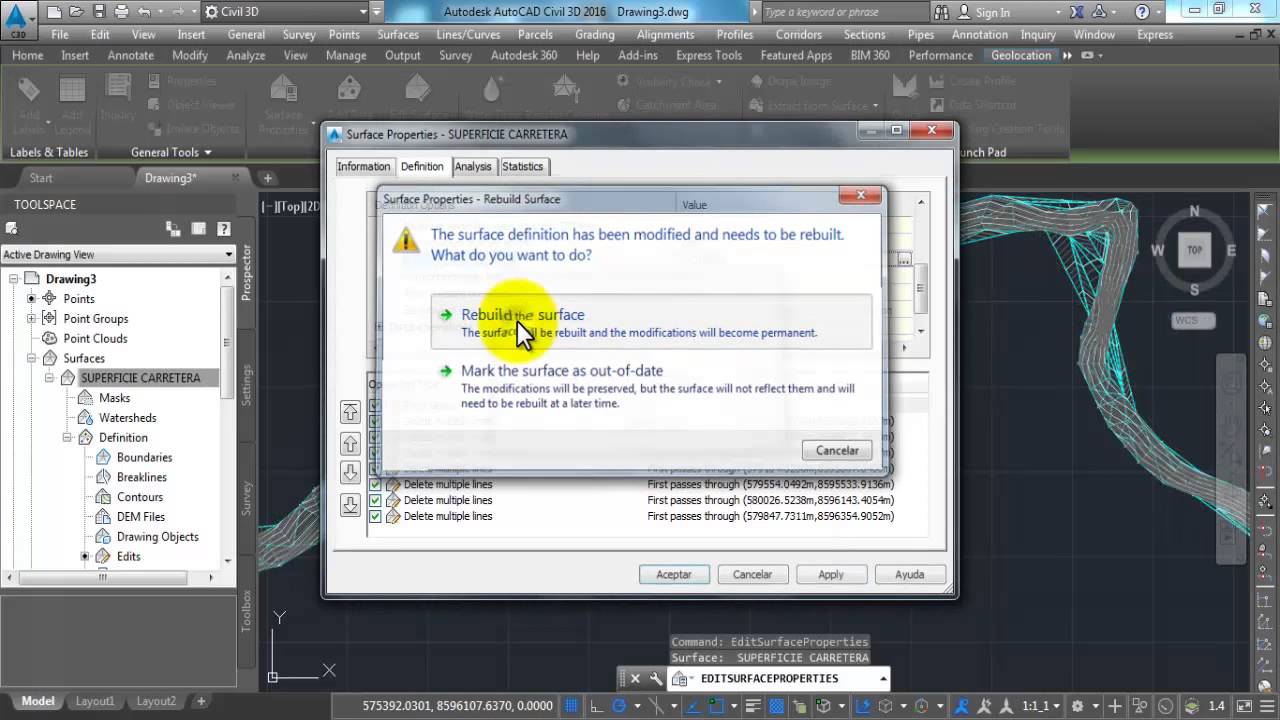Click the Save icon in quick access toolbar
Image resolution: width=1280 pixels, height=720 pixels.
pos(99,12)
